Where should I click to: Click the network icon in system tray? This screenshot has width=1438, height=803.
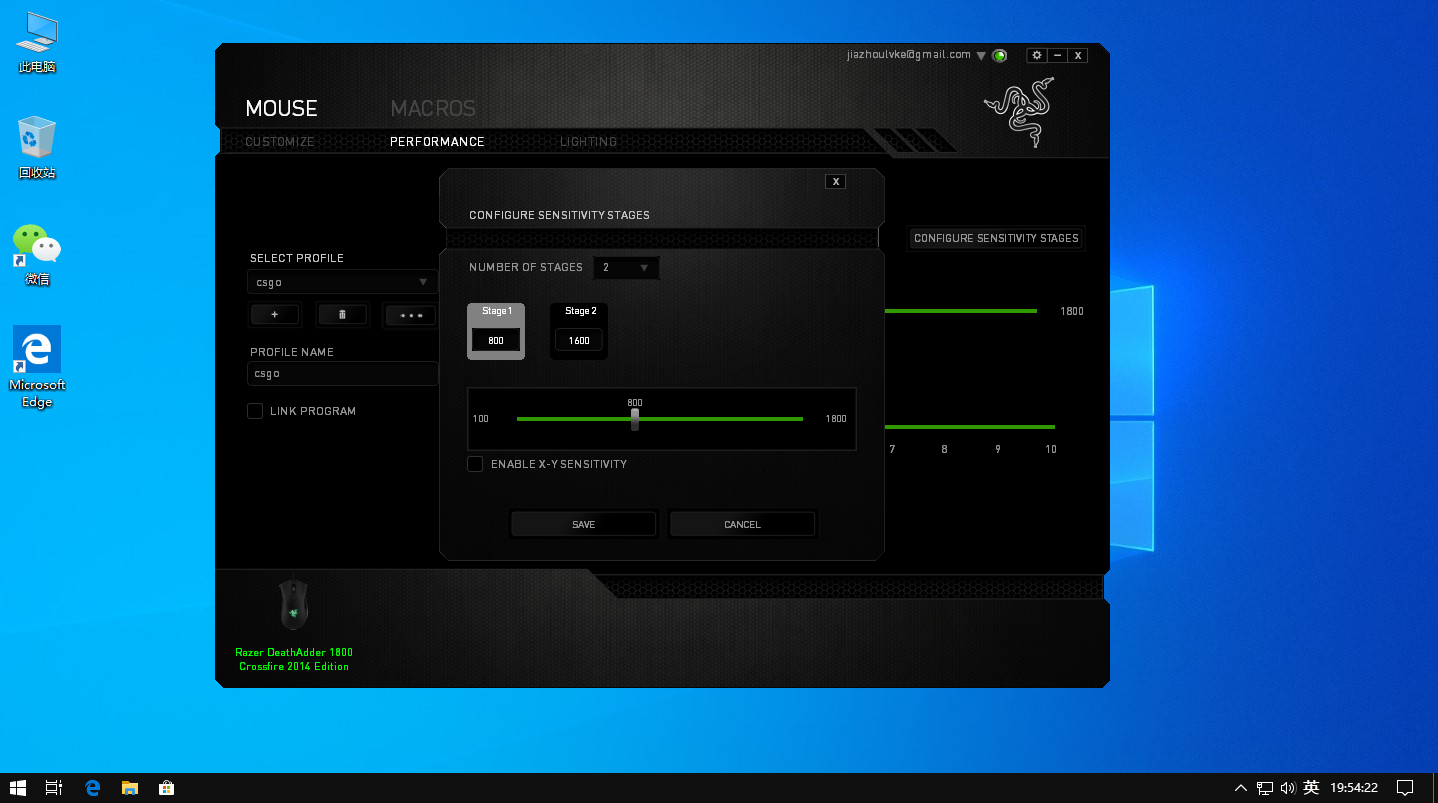(x=1265, y=788)
